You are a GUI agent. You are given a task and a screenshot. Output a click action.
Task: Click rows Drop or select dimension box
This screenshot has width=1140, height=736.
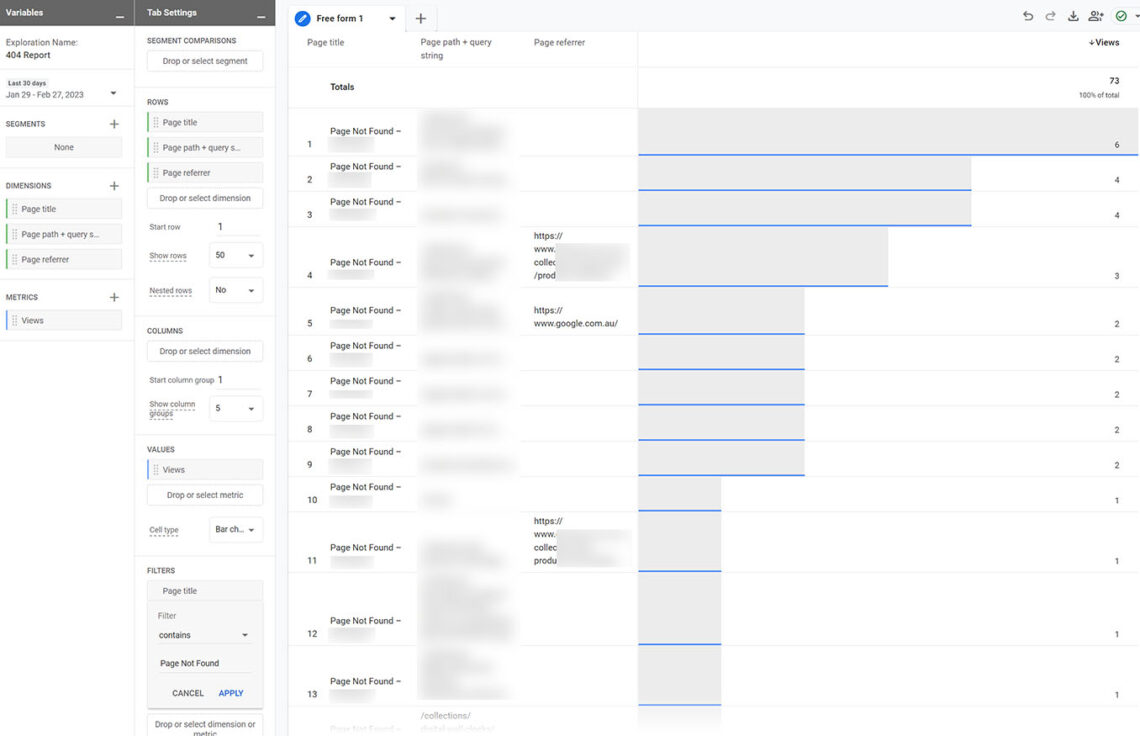[205, 198]
